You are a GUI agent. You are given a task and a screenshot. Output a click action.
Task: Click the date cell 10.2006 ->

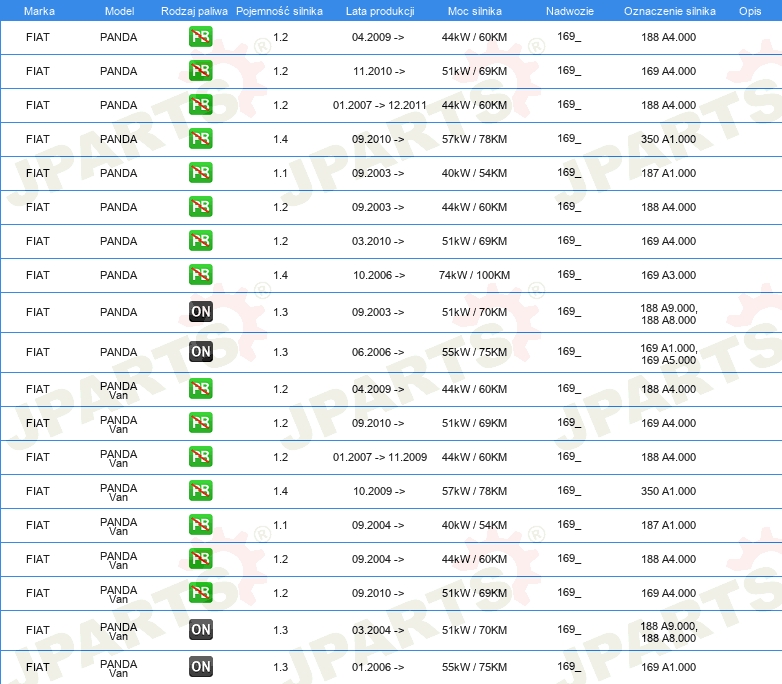(379, 275)
